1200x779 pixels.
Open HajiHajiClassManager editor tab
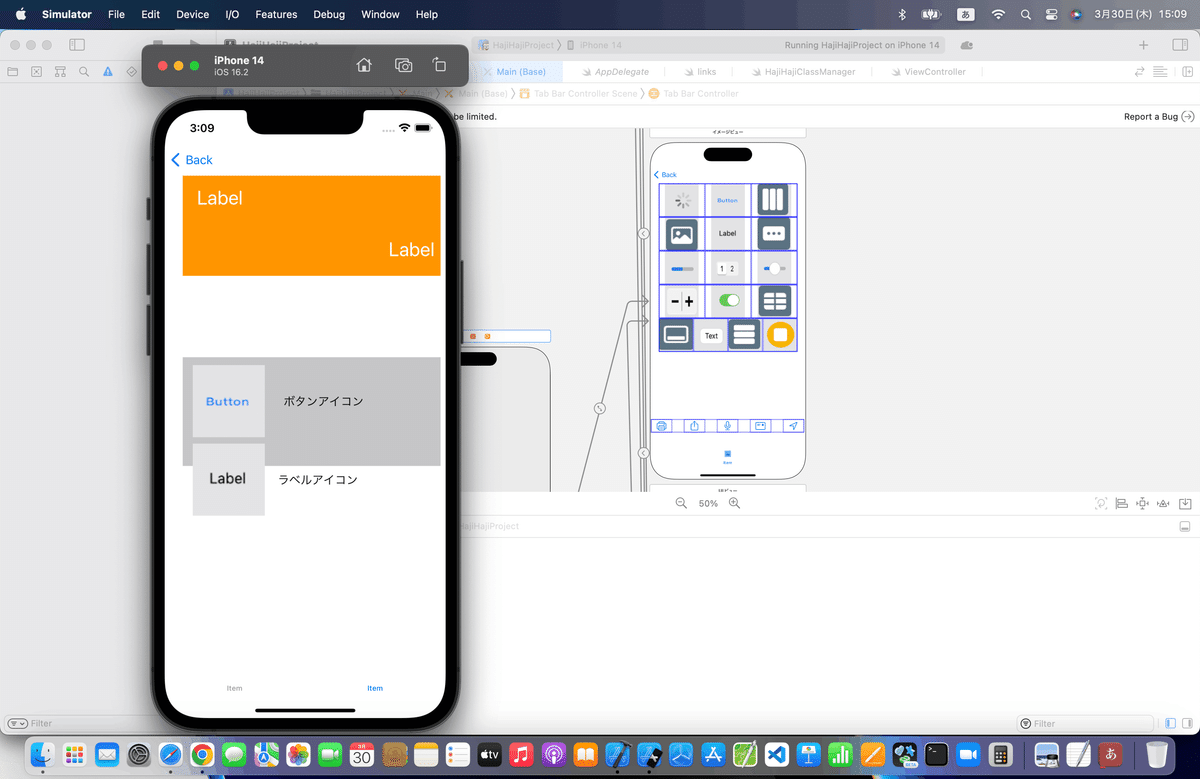coord(804,72)
